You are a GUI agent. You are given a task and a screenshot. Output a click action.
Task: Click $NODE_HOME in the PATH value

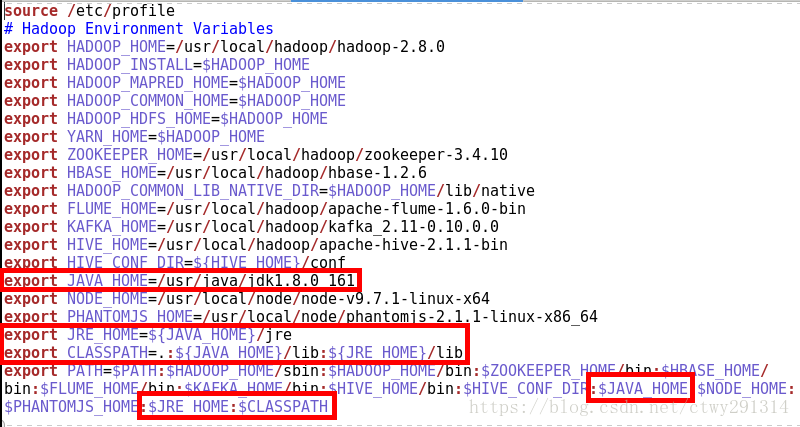click(x=741, y=389)
